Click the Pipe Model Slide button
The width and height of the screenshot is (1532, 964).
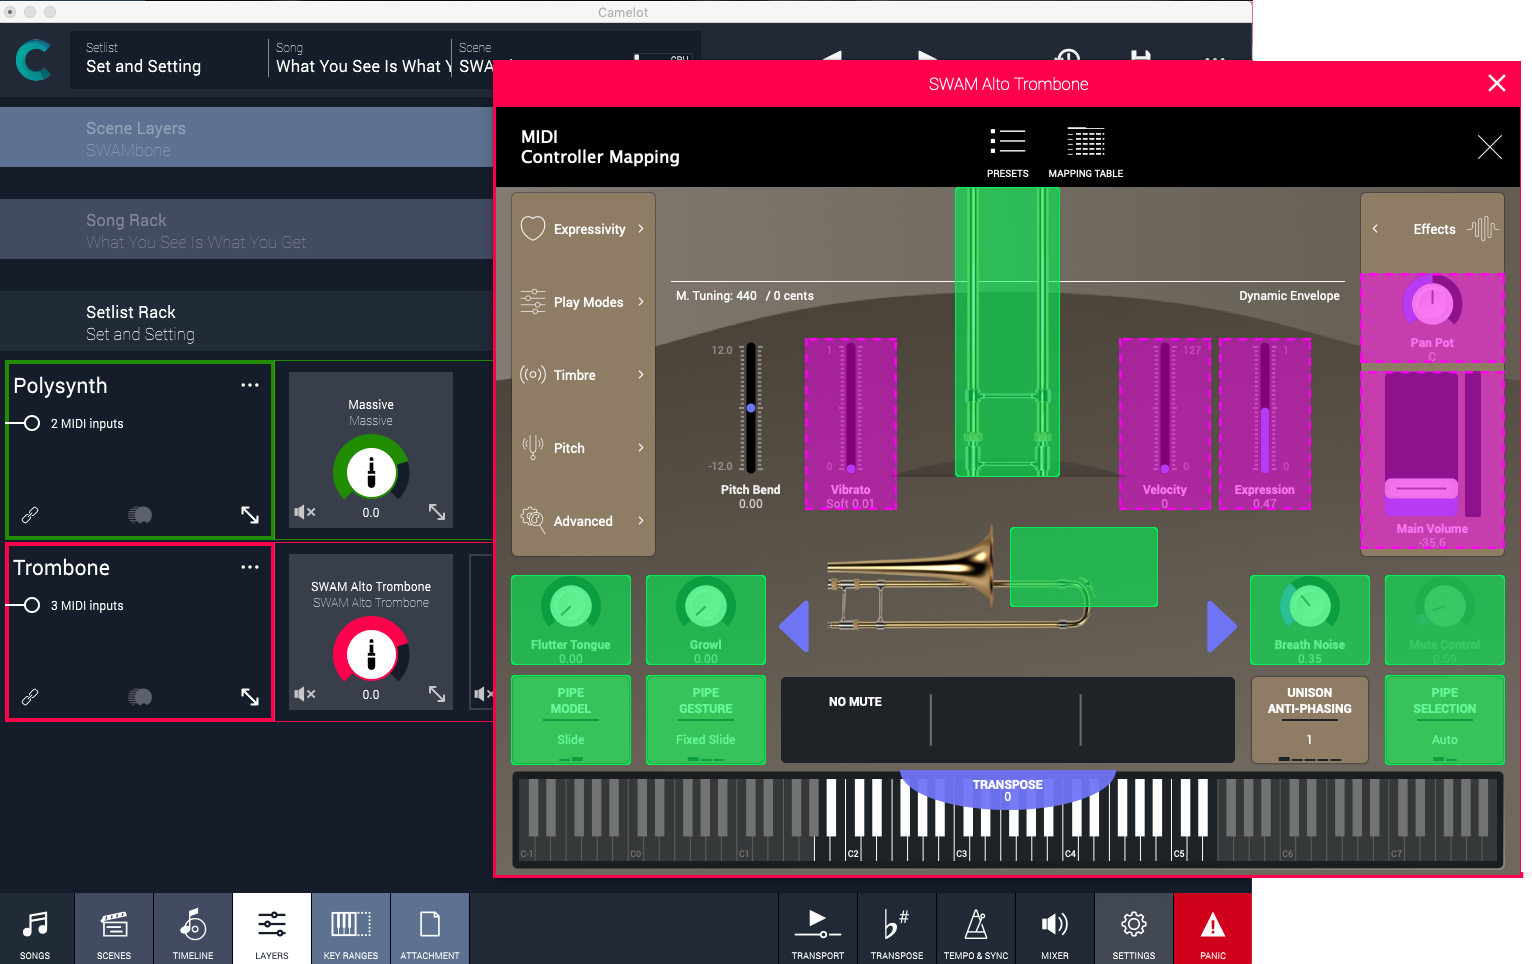pos(571,720)
